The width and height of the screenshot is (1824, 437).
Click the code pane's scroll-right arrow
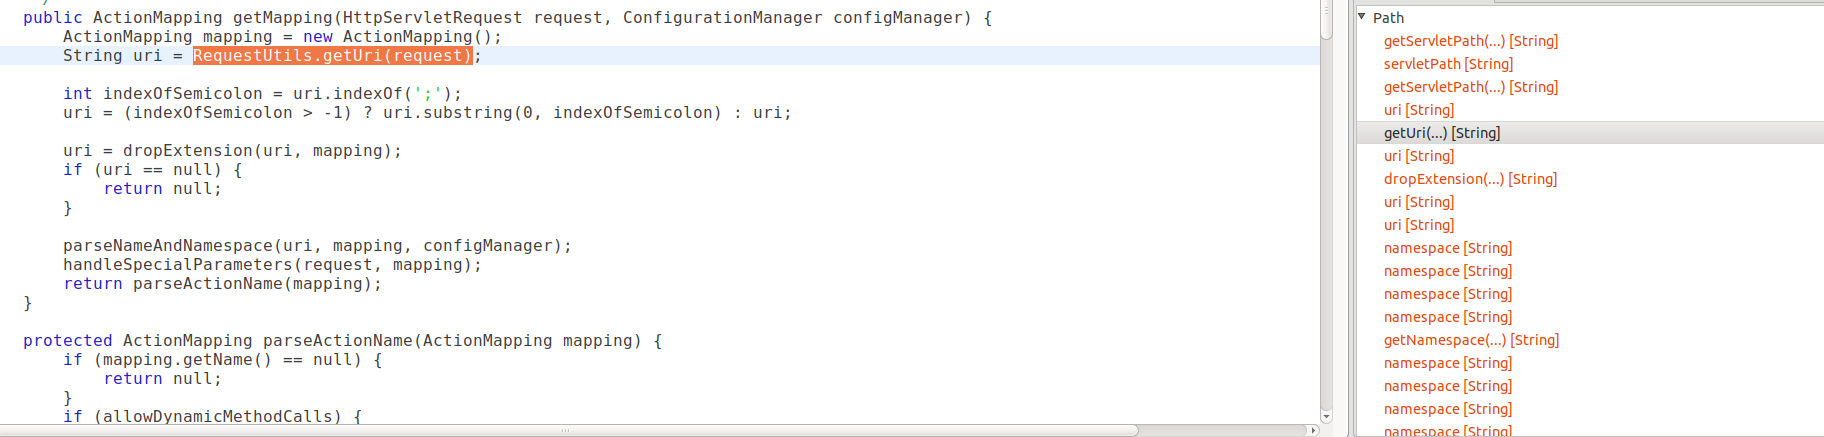(x=1313, y=431)
